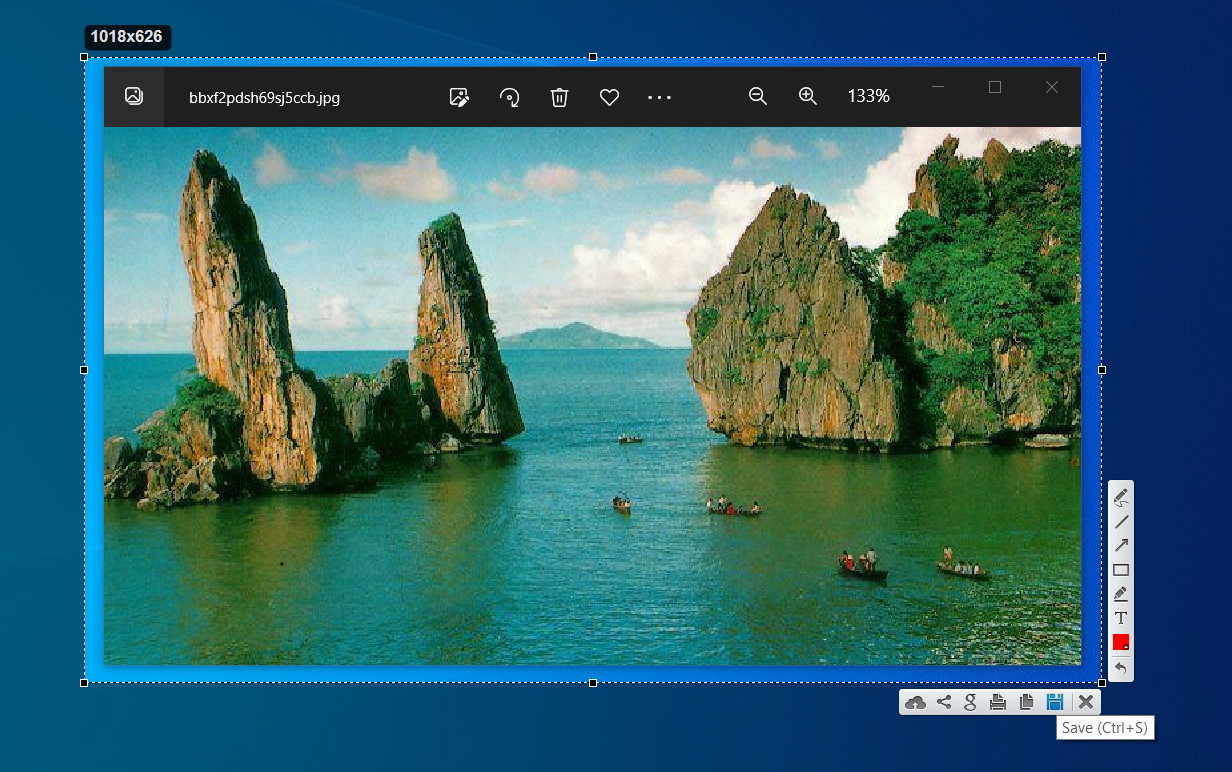1232x772 pixels.
Task: Zoom out of the image
Action: point(758,96)
